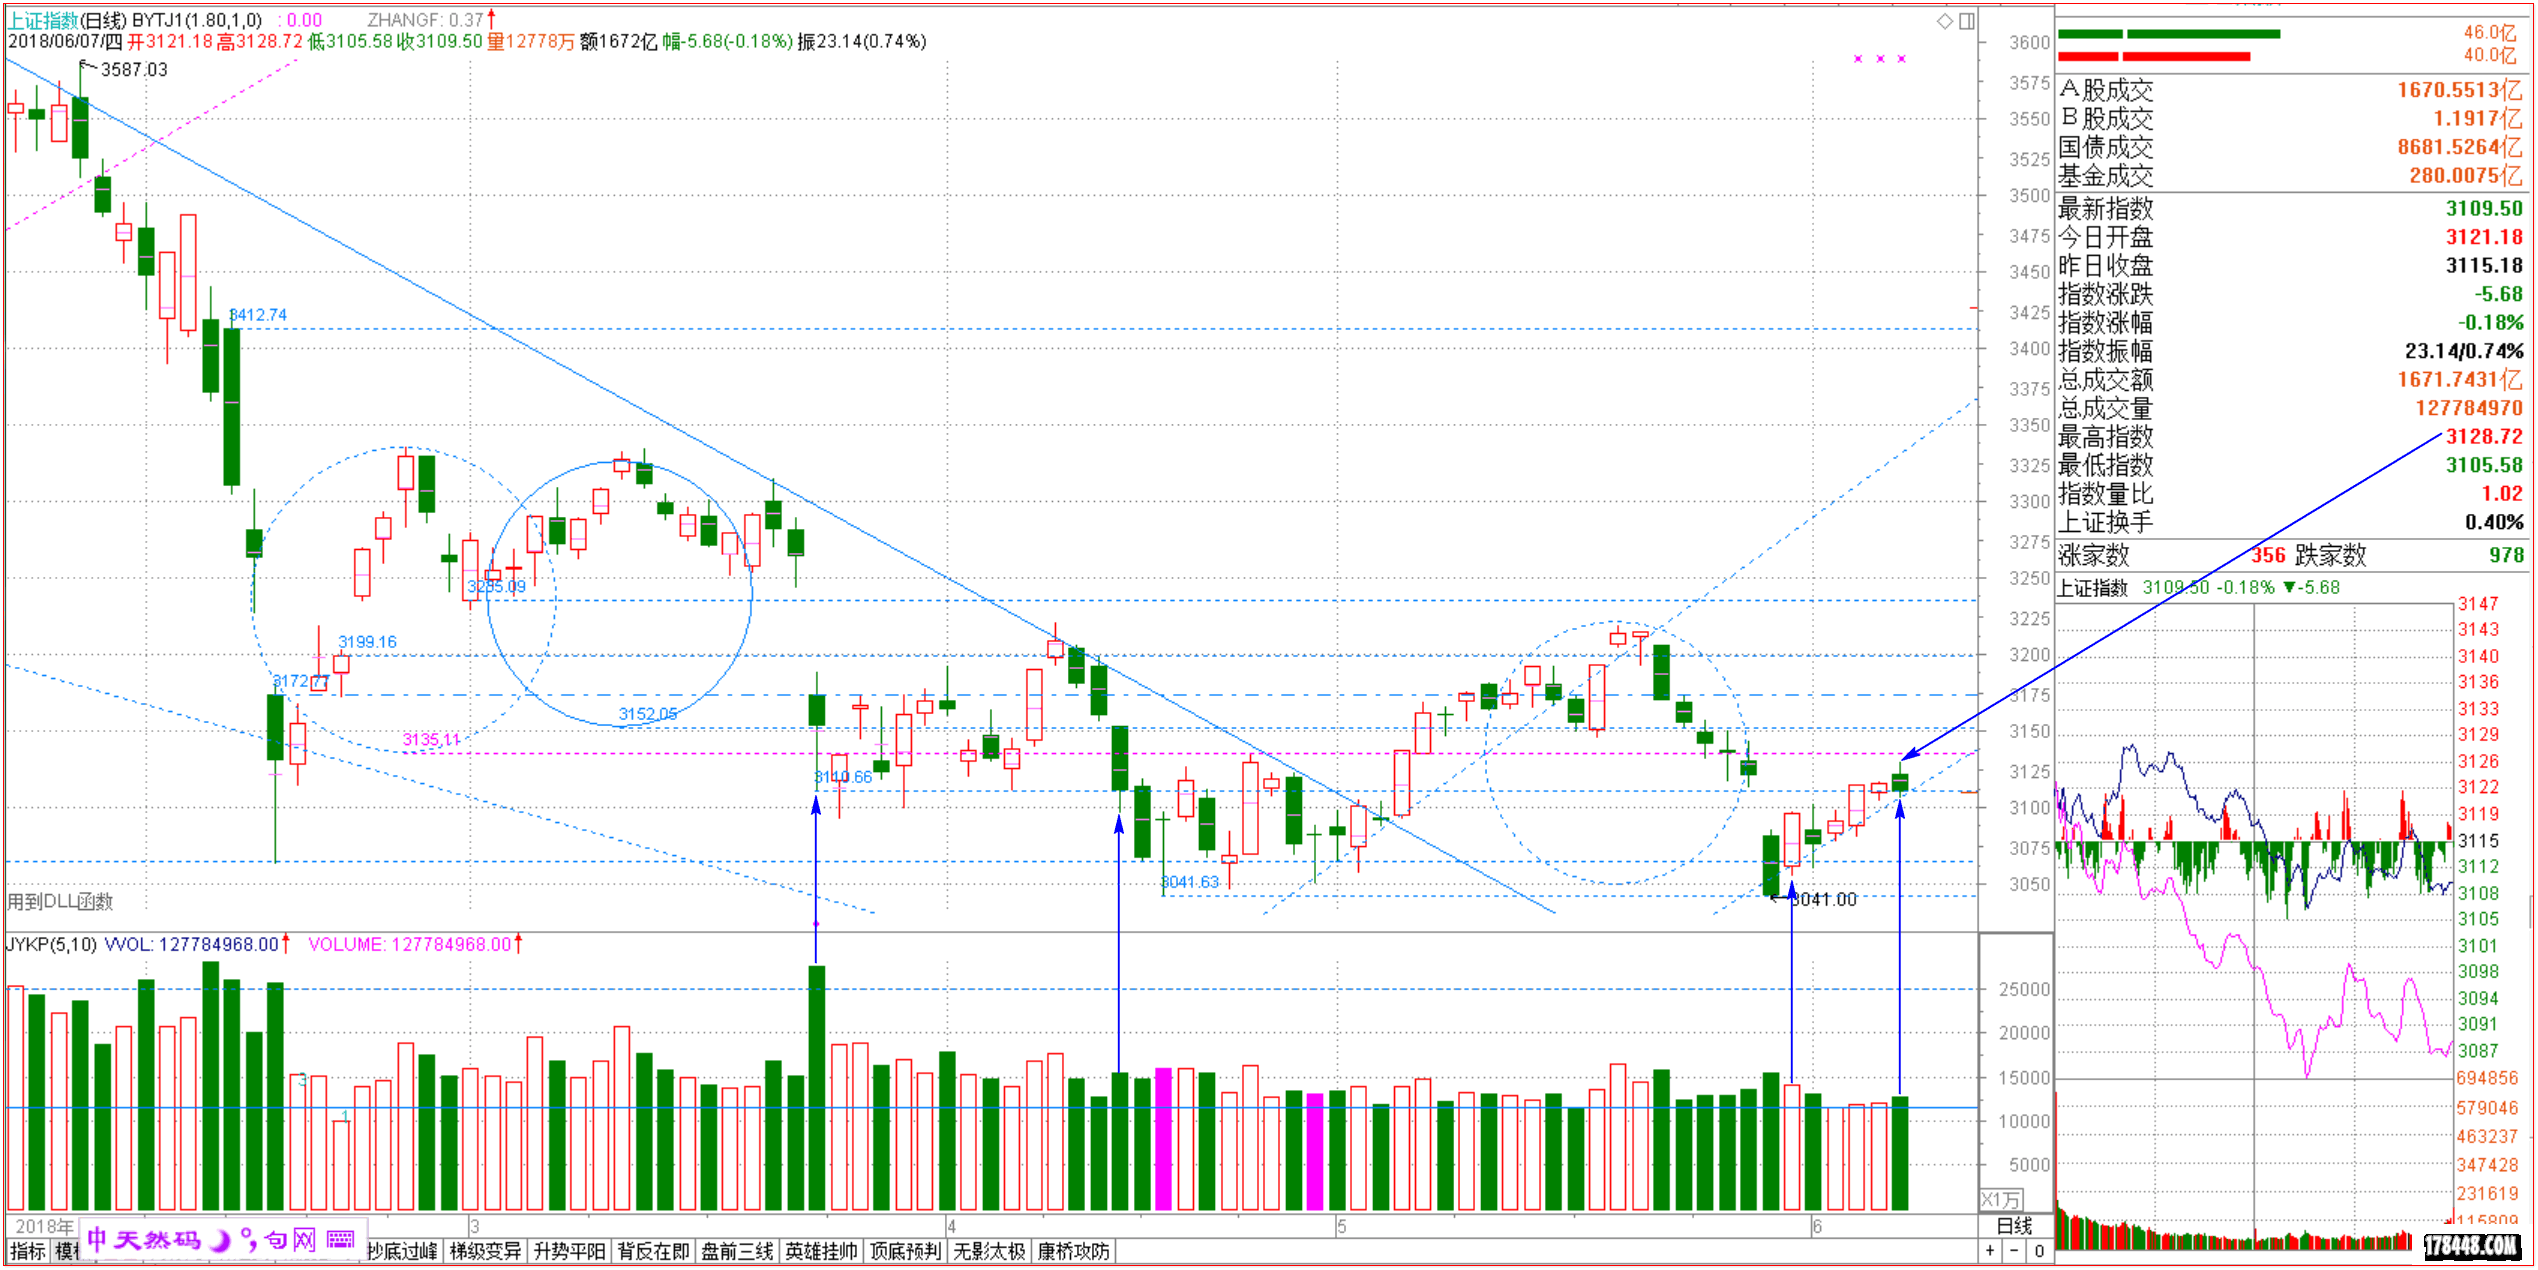
Task: Click the 昨日收盘 value 3115.18
Action: pyautogui.click(x=2484, y=266)
